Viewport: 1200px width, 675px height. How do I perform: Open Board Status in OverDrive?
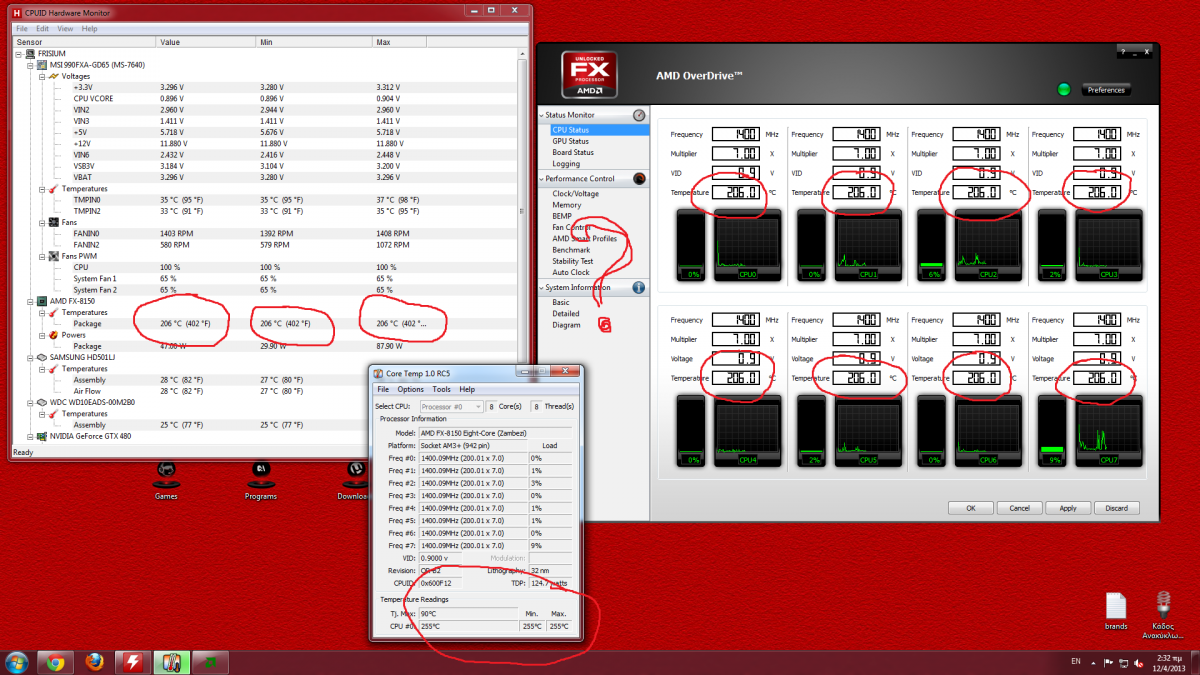[573, 153]
